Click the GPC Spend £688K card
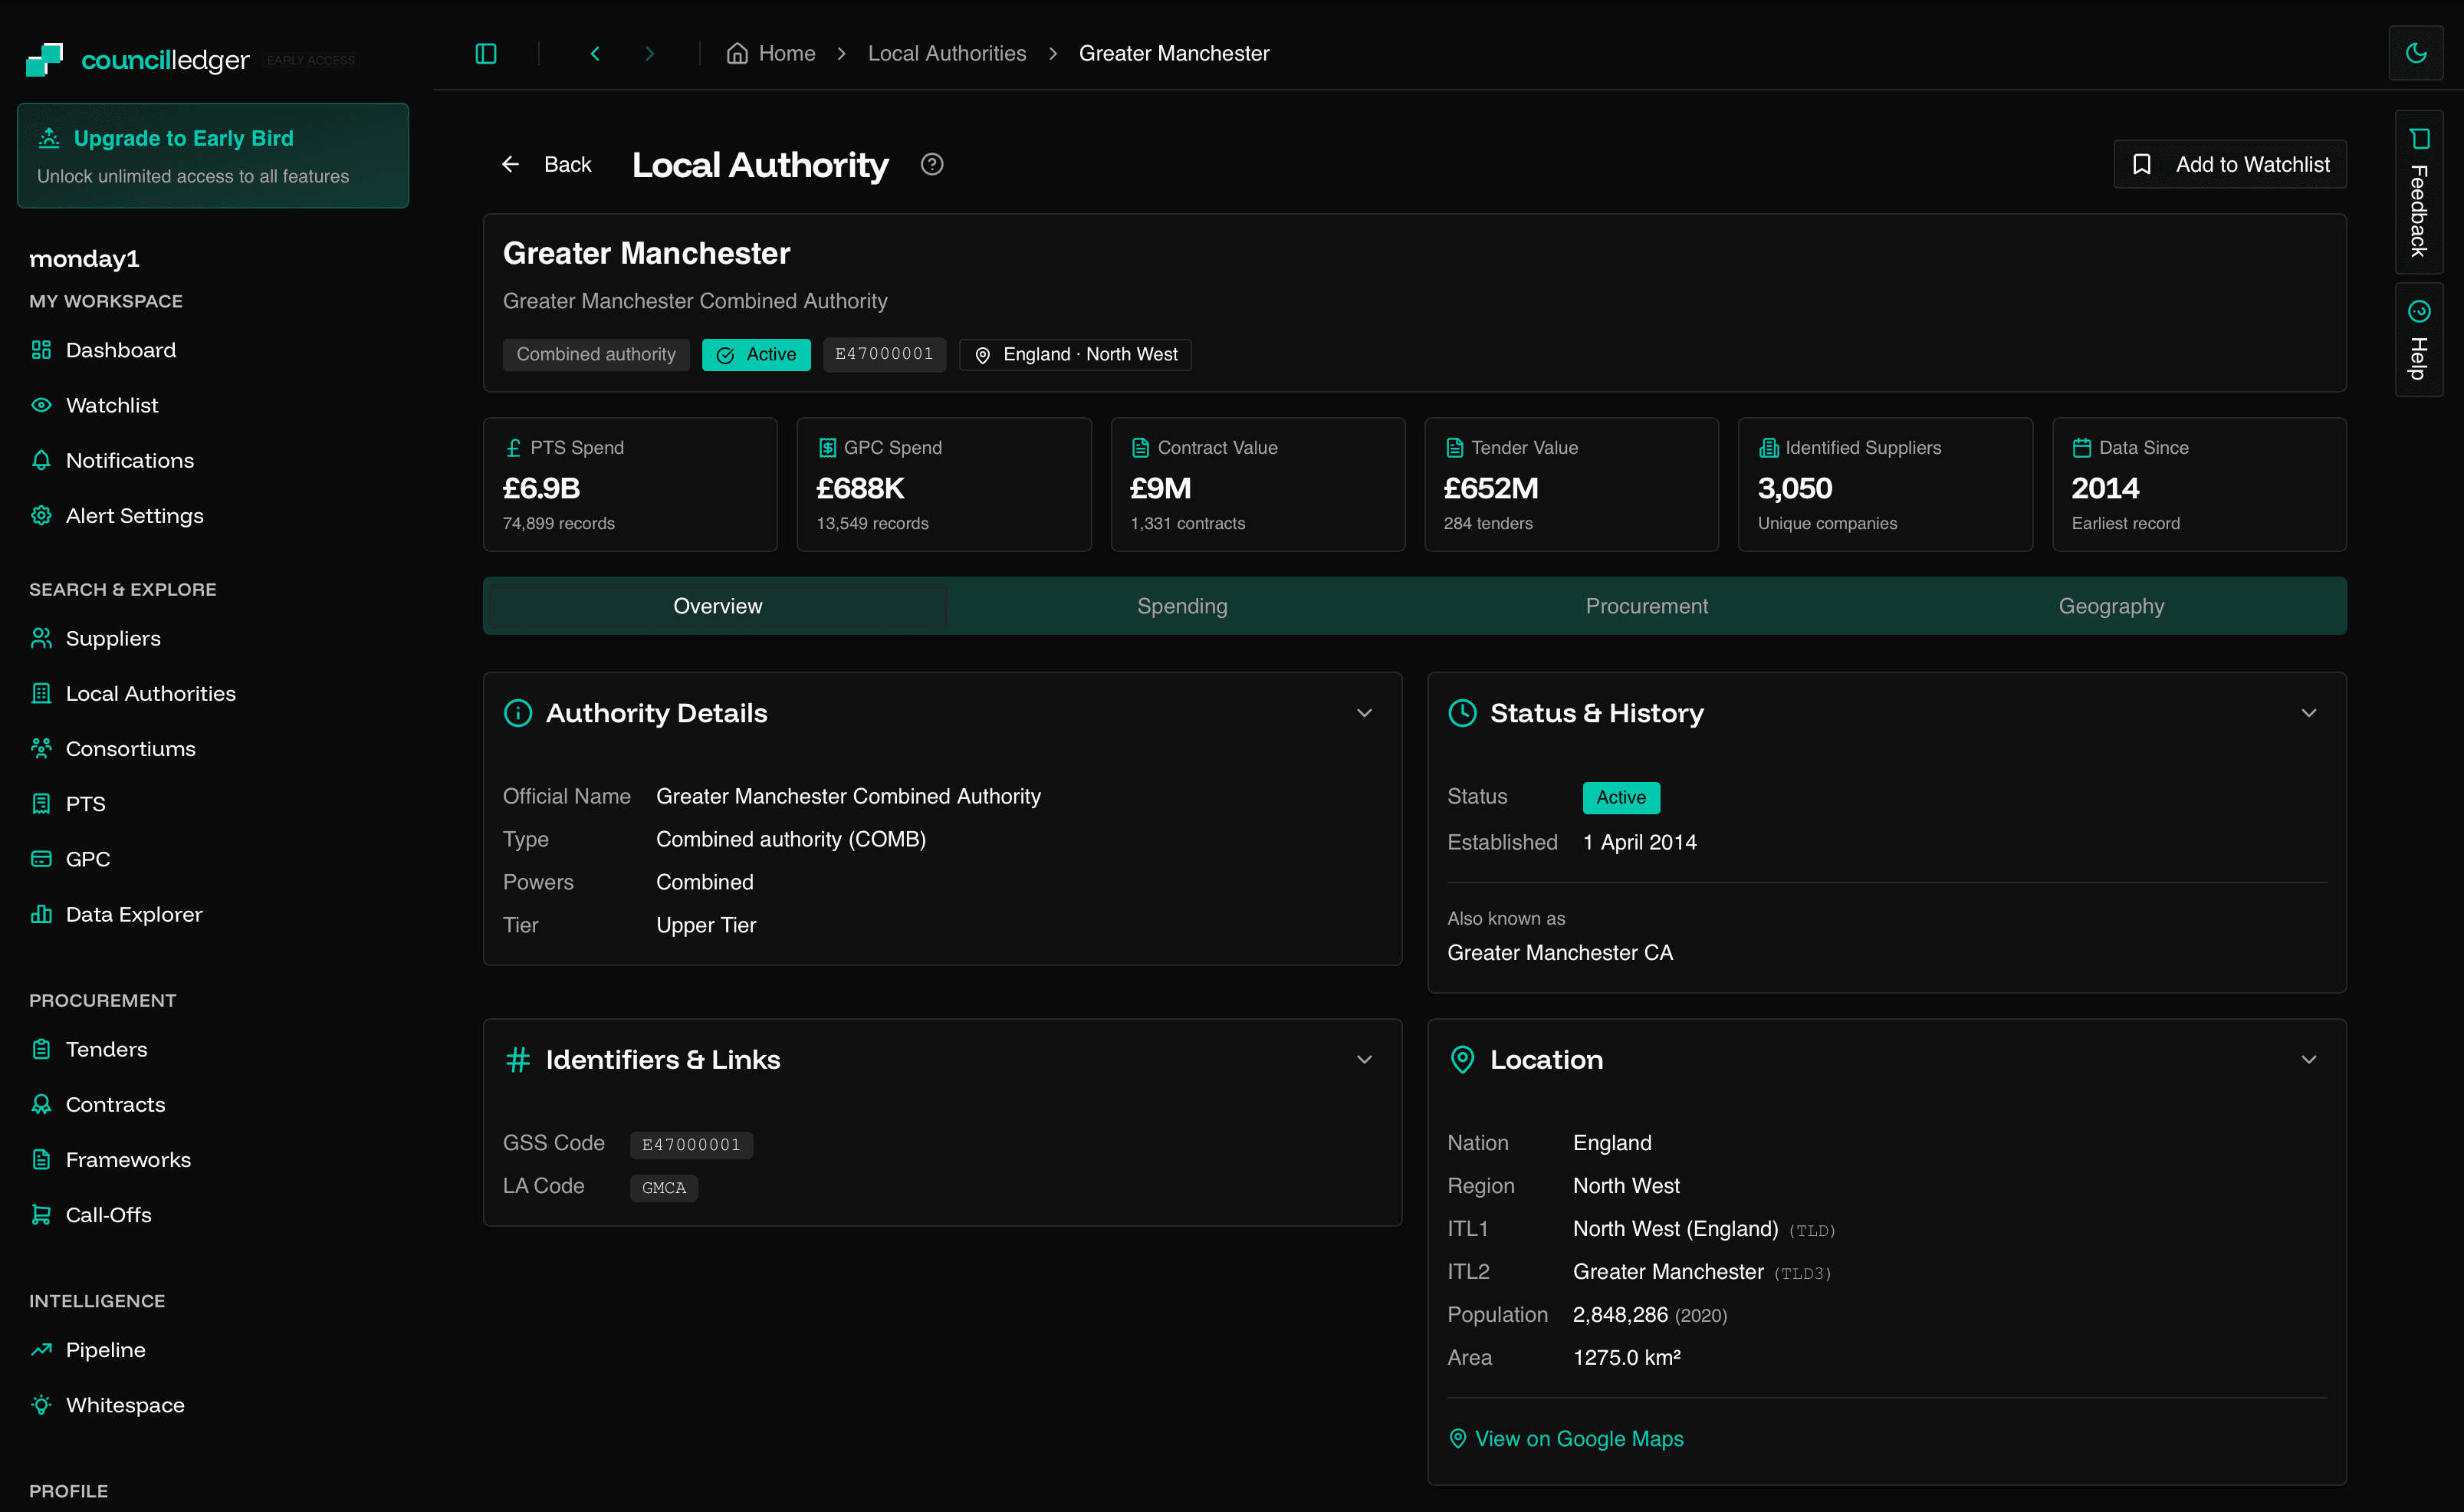 point(943,484)
